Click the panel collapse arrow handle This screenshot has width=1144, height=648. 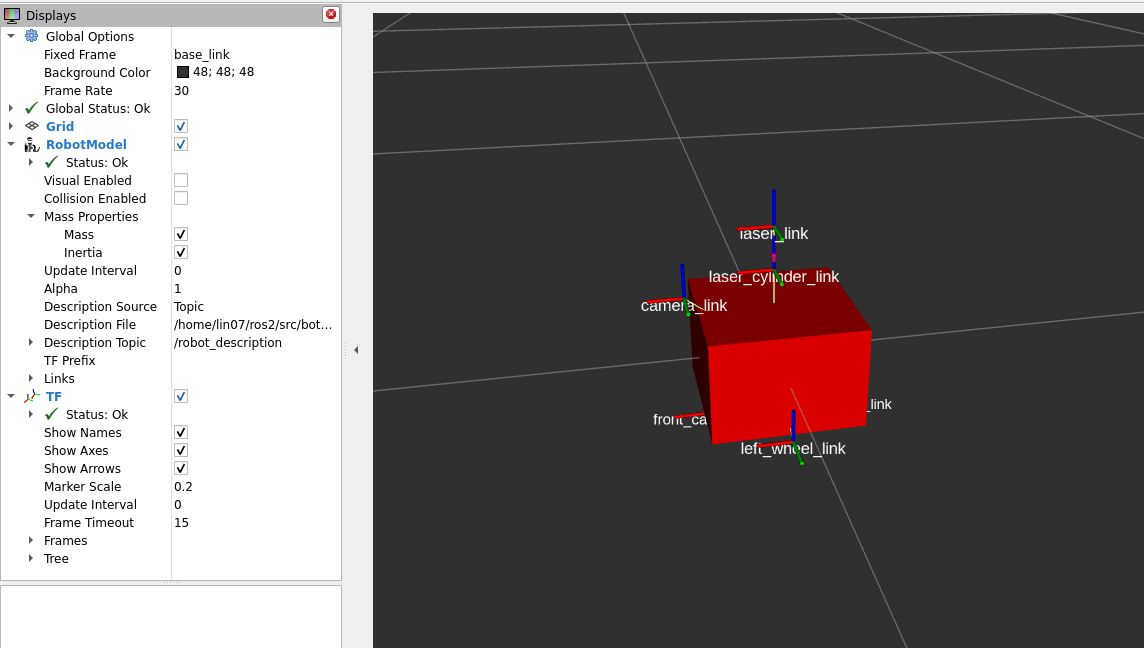click(x=355, y=350)
